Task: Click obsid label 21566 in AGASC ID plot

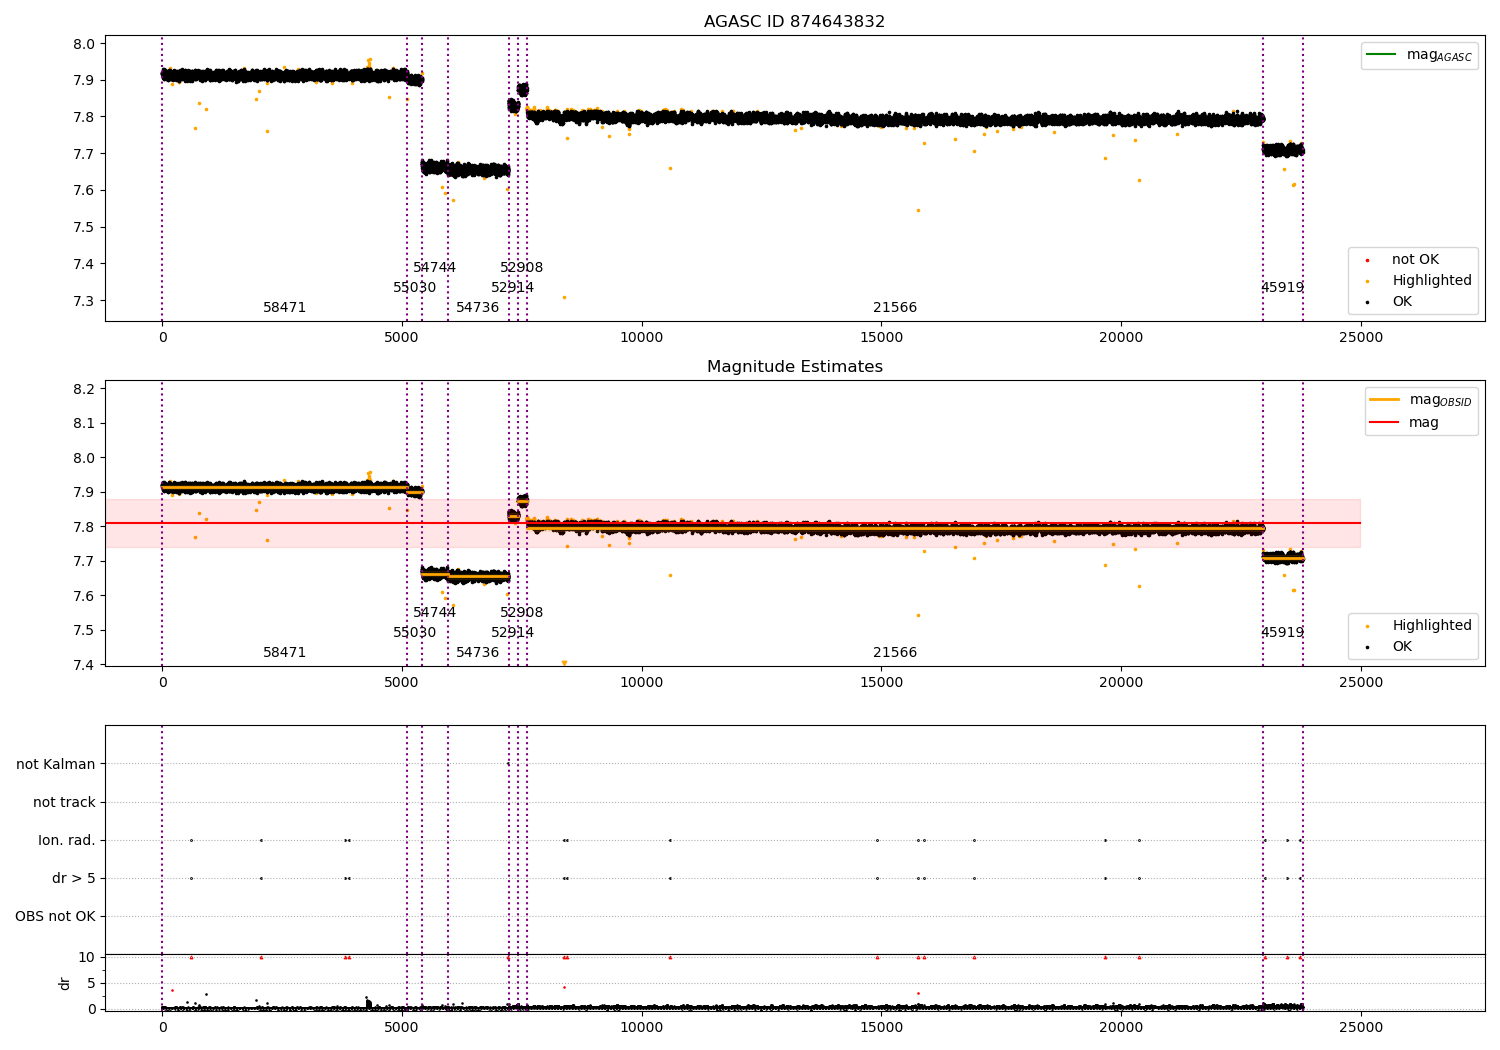Action: [x=894, y=307]
